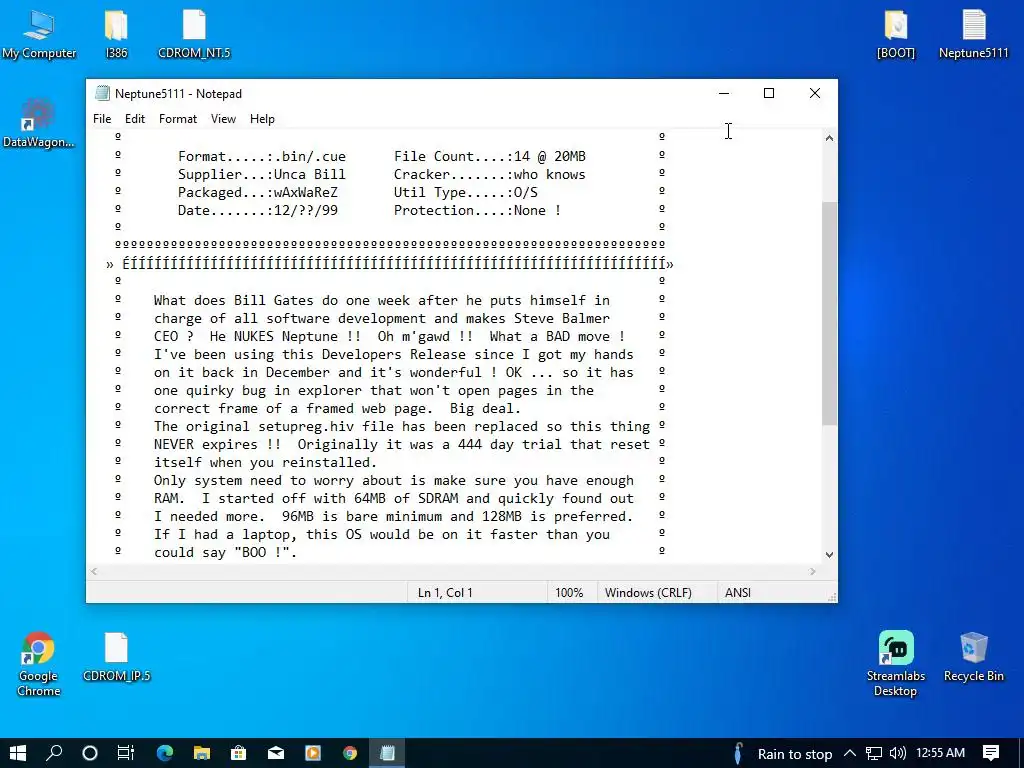This screenshot has height=768, width=1024.
Task: Open Task View
Action: [x=125, y=753]
